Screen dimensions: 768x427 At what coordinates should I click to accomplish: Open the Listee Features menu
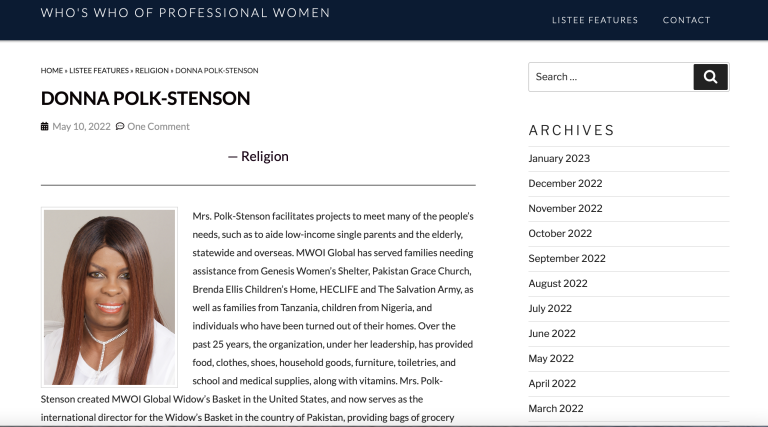[595, 20]
